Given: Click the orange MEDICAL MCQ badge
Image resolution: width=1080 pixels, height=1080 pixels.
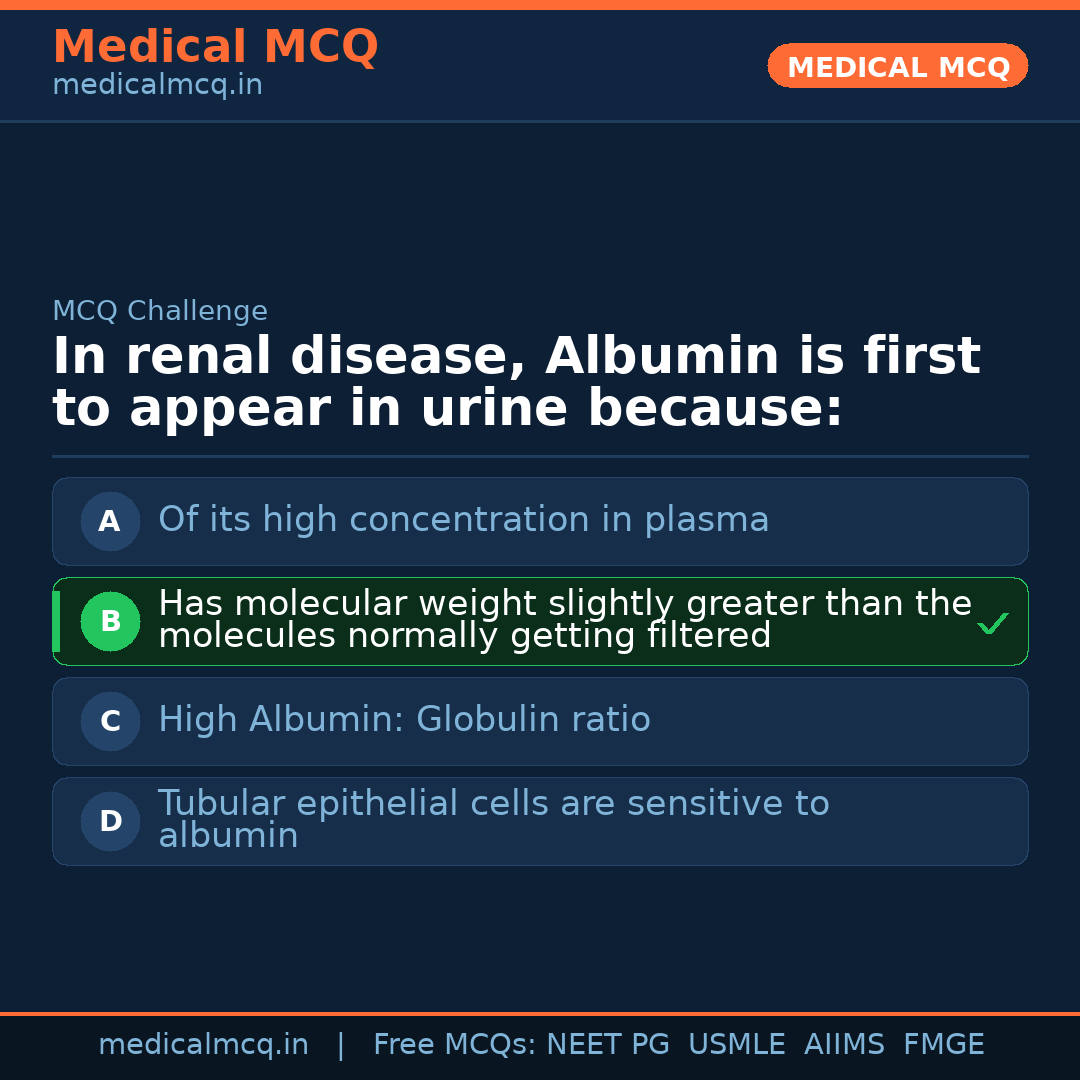Looking at the screenshot, I should coord(897,66).
